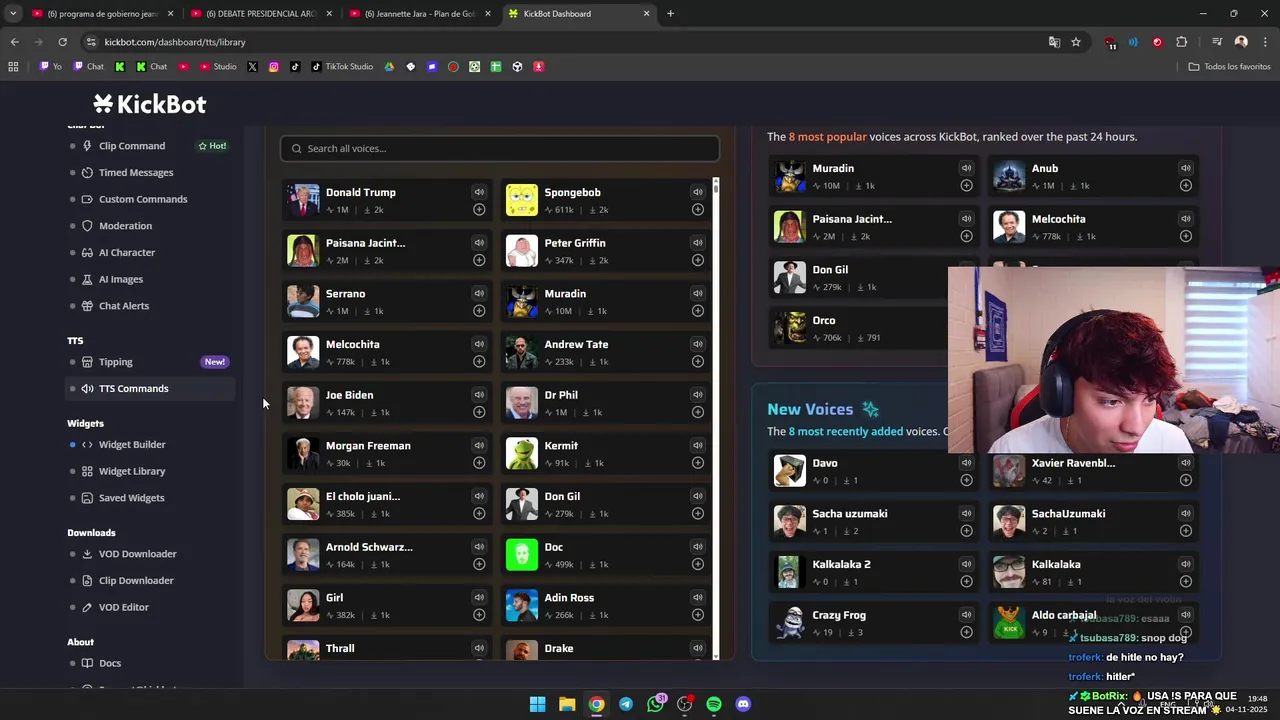Open Widget Builder

tap(132, 444)
